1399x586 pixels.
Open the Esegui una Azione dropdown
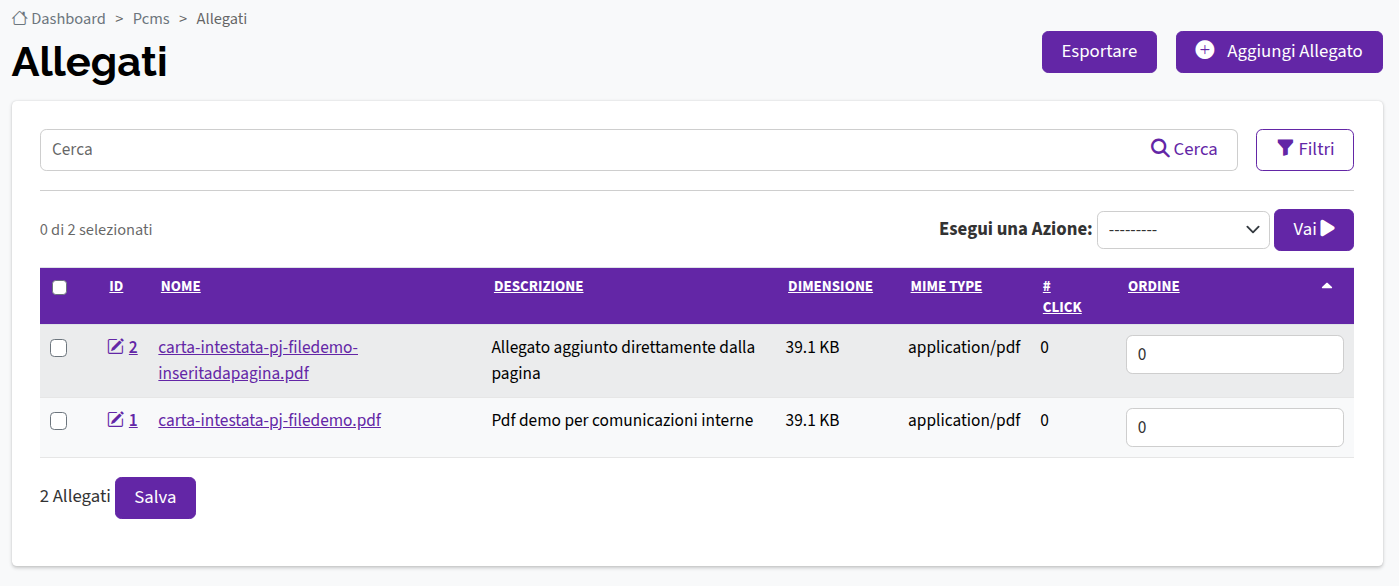pyautogui.click(x=1183, y=230)
